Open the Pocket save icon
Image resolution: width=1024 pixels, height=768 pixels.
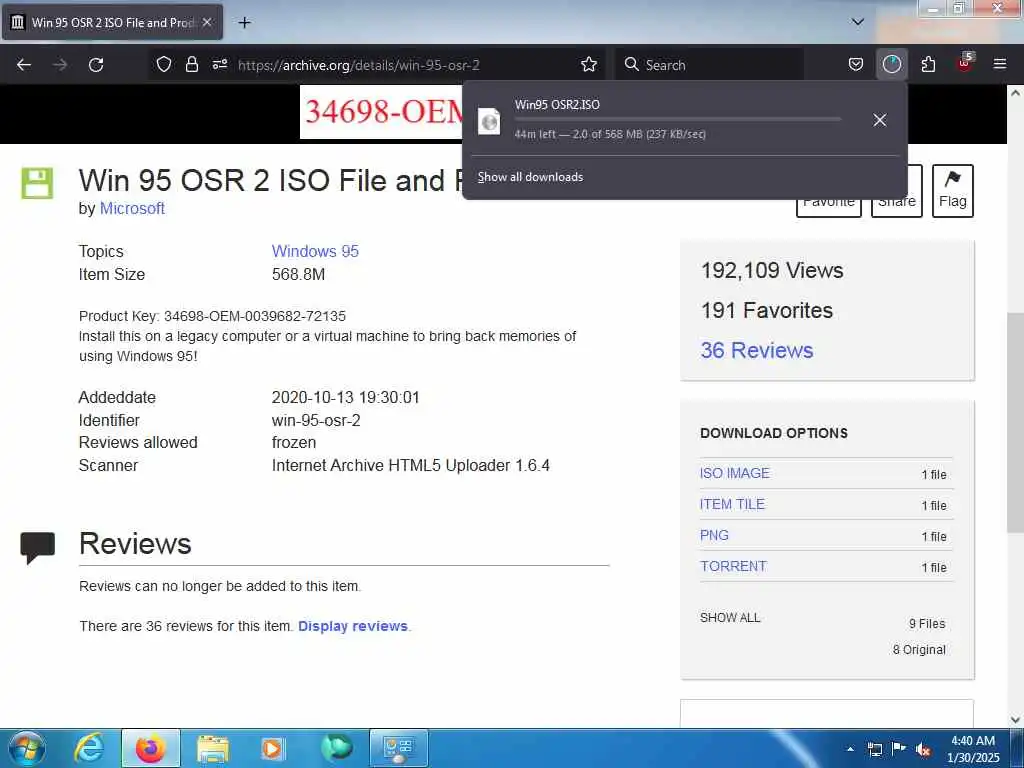(856, 64)
